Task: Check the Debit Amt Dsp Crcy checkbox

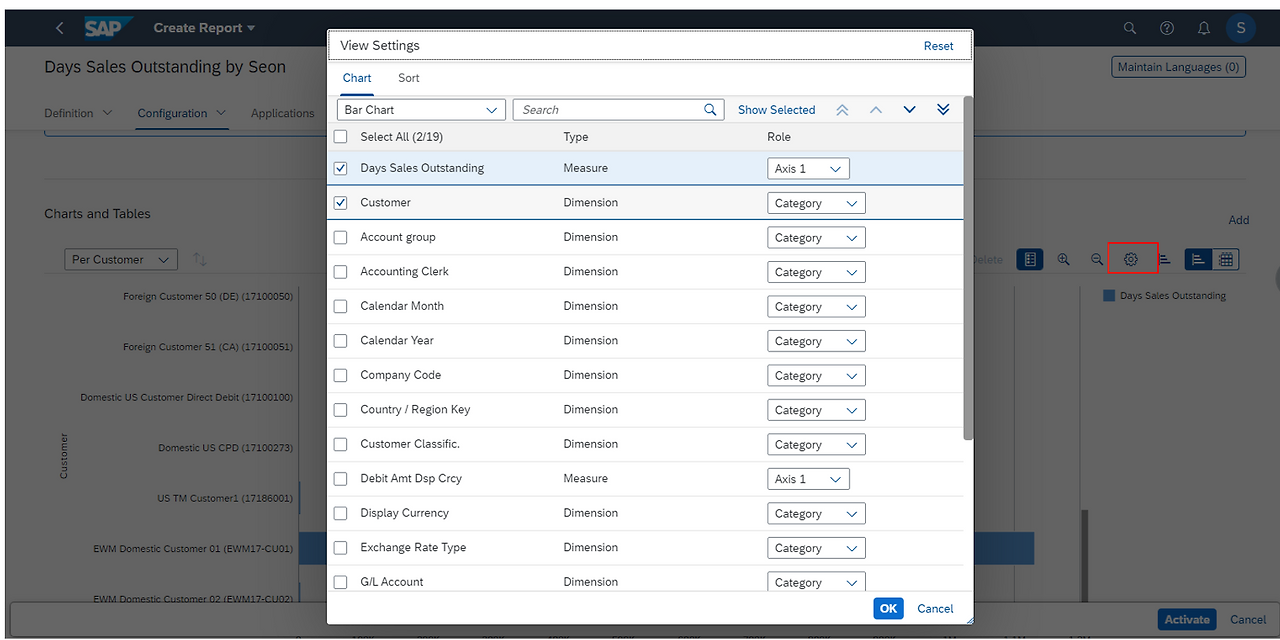Action: 341,479
